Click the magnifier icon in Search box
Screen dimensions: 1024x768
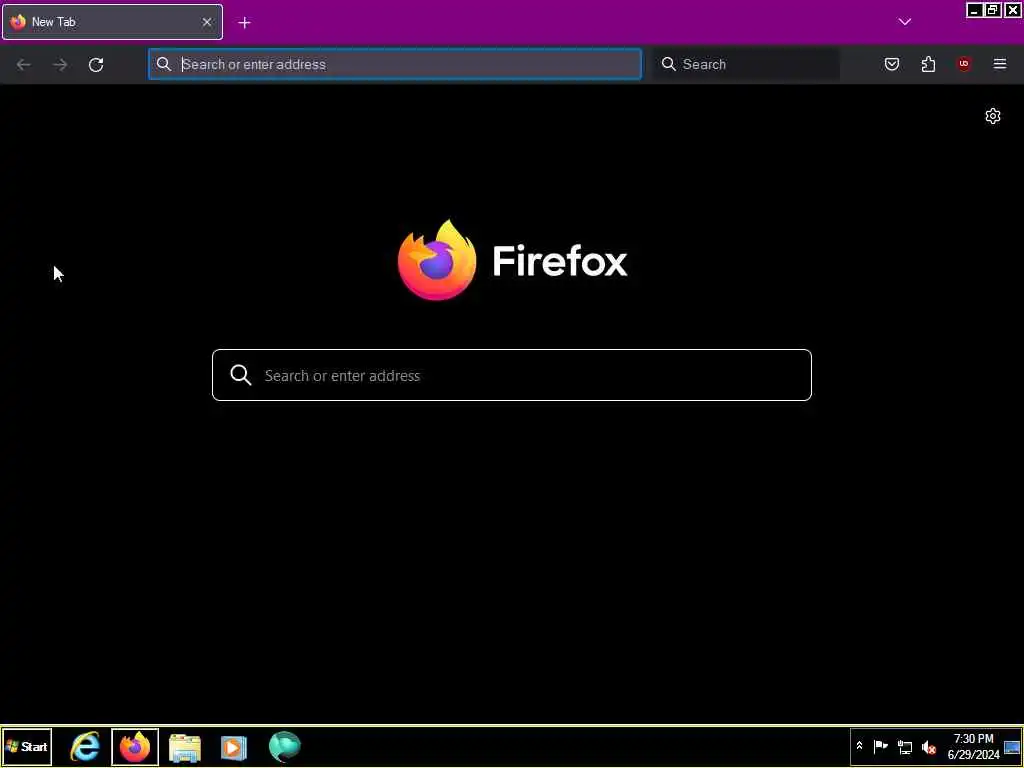point(669,64)
